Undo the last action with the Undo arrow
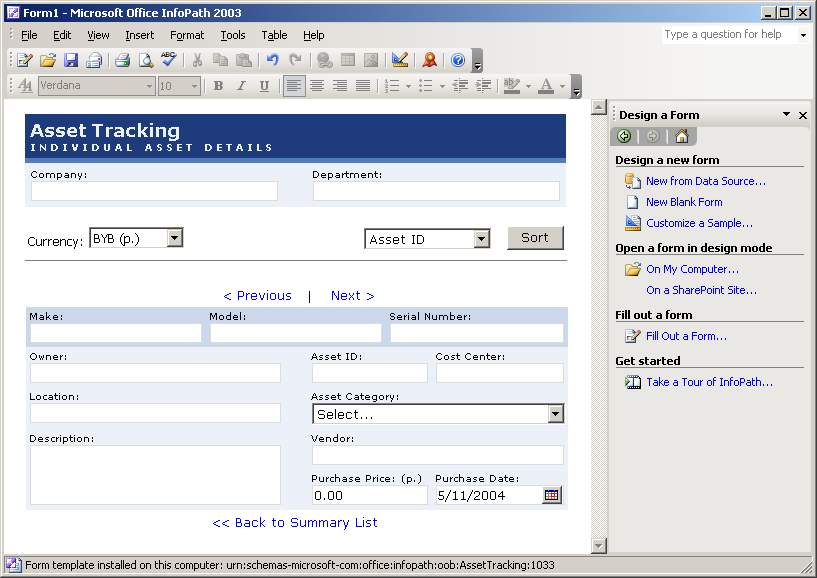 click(x=272, y=60)
